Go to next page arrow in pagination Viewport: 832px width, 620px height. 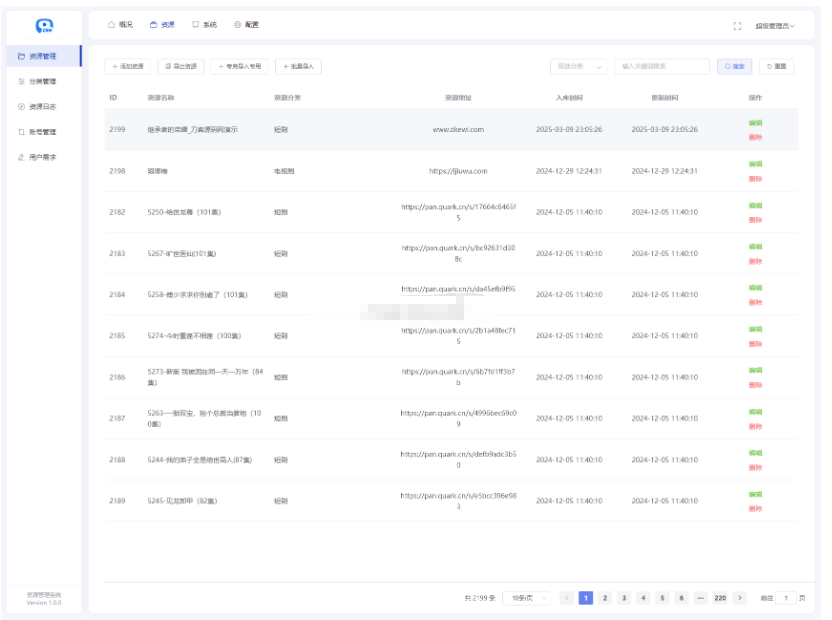740,597
